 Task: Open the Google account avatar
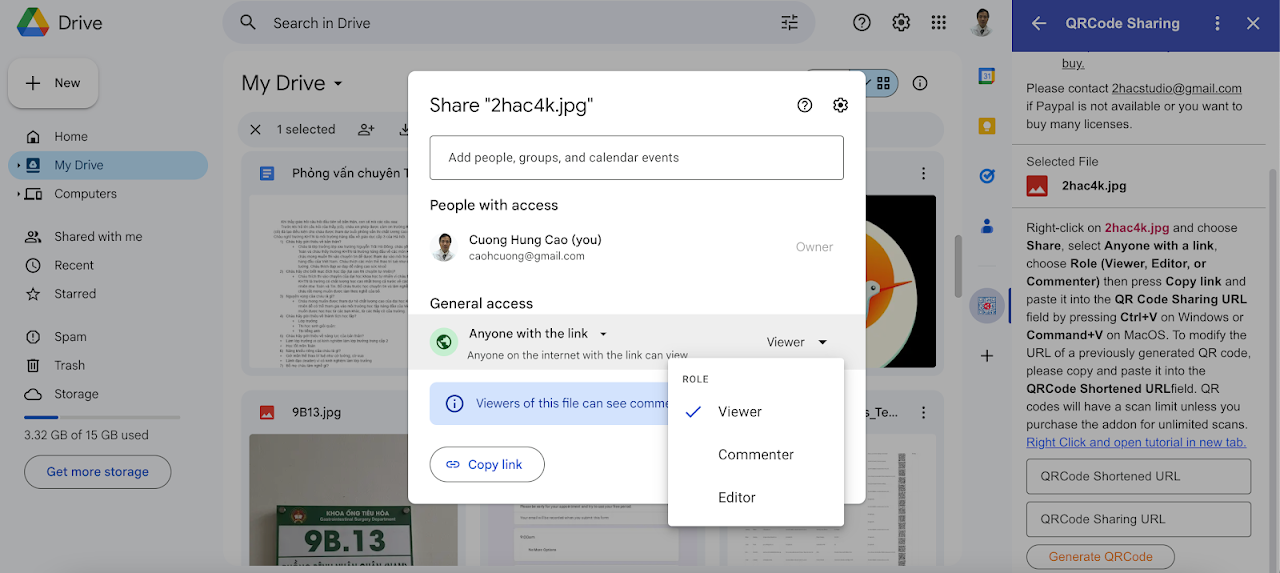point(982,22)
